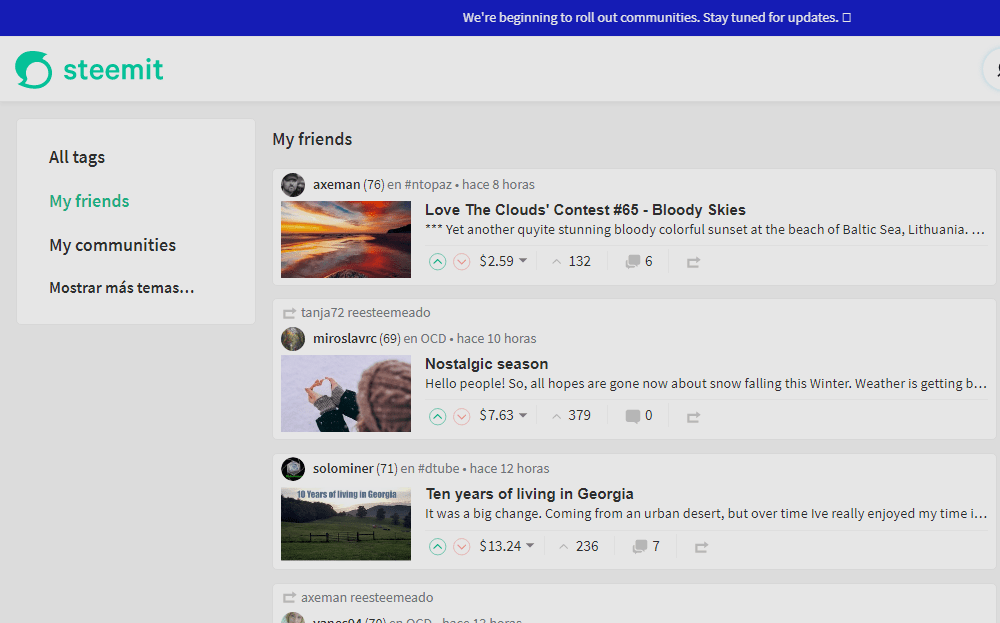Open the #ntopaz tag link
This screenshot has height=623, width=1000.
click(428, 185)
